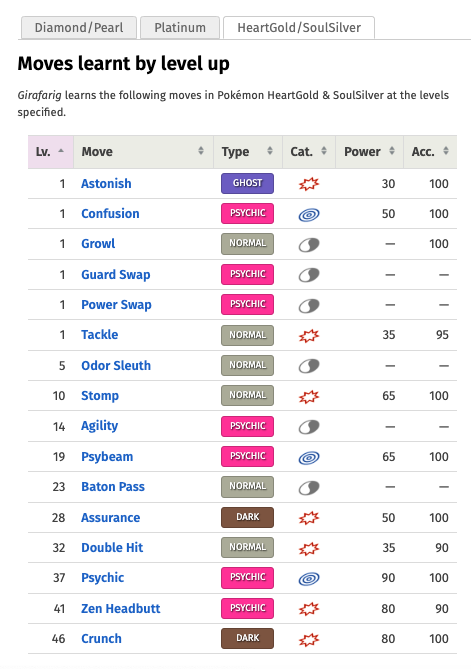Click status category icon for Growl
The image size is (471, 669).
click(309, 245)
